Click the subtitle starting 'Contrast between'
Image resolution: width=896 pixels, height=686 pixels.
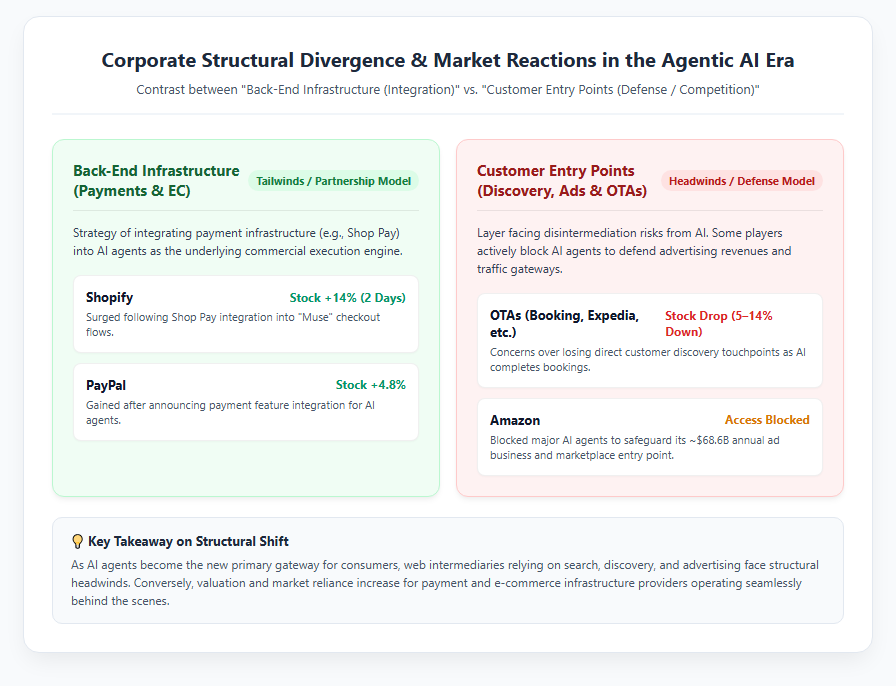pyautogui.click(x=447, y=90)
